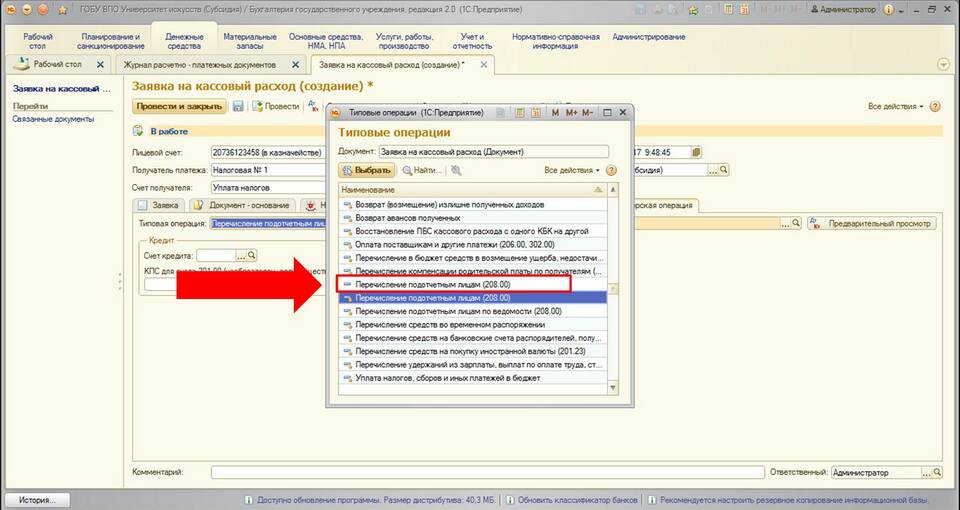
Task: Open the Рабочий стол section
Action: (38, 42)
